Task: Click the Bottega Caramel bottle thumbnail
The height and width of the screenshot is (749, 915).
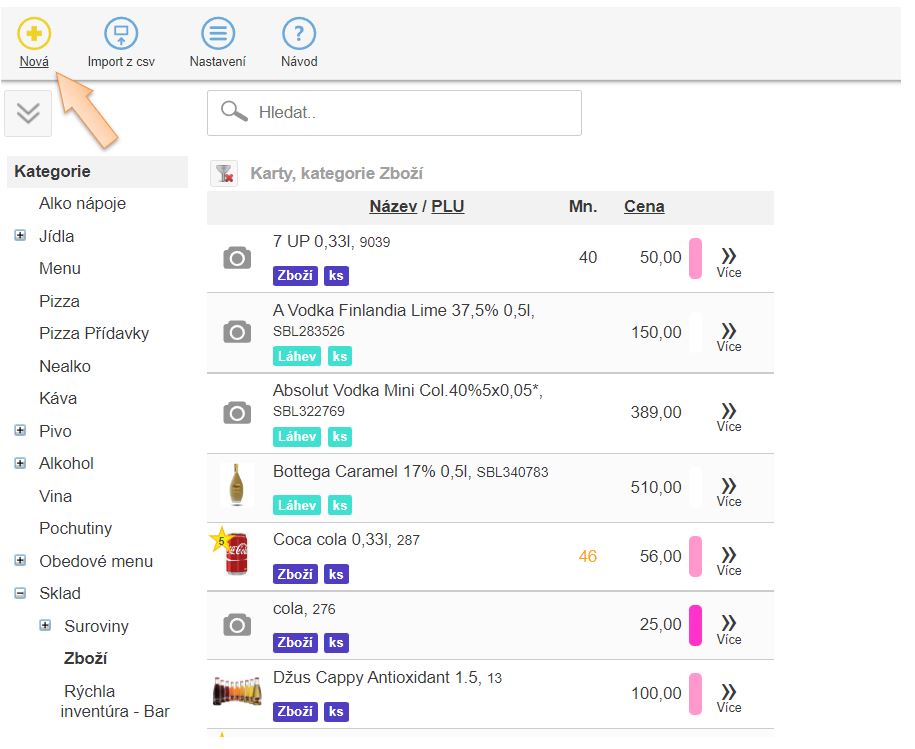Action: tap(237, 486)
